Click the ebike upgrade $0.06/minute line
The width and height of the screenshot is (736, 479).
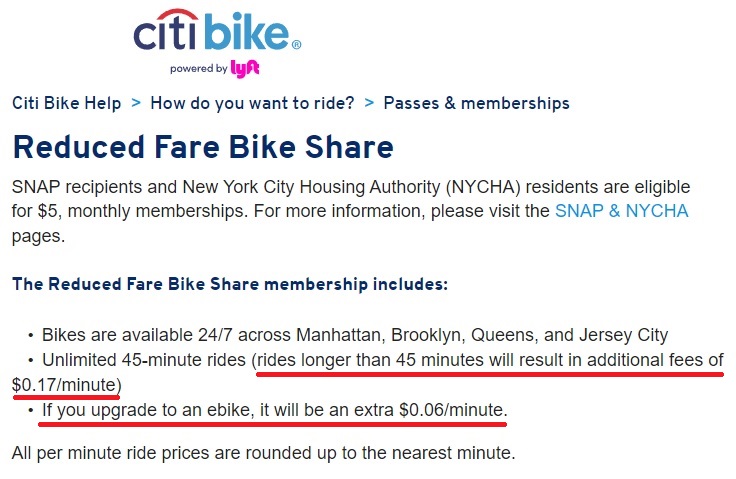click(275, 410)
